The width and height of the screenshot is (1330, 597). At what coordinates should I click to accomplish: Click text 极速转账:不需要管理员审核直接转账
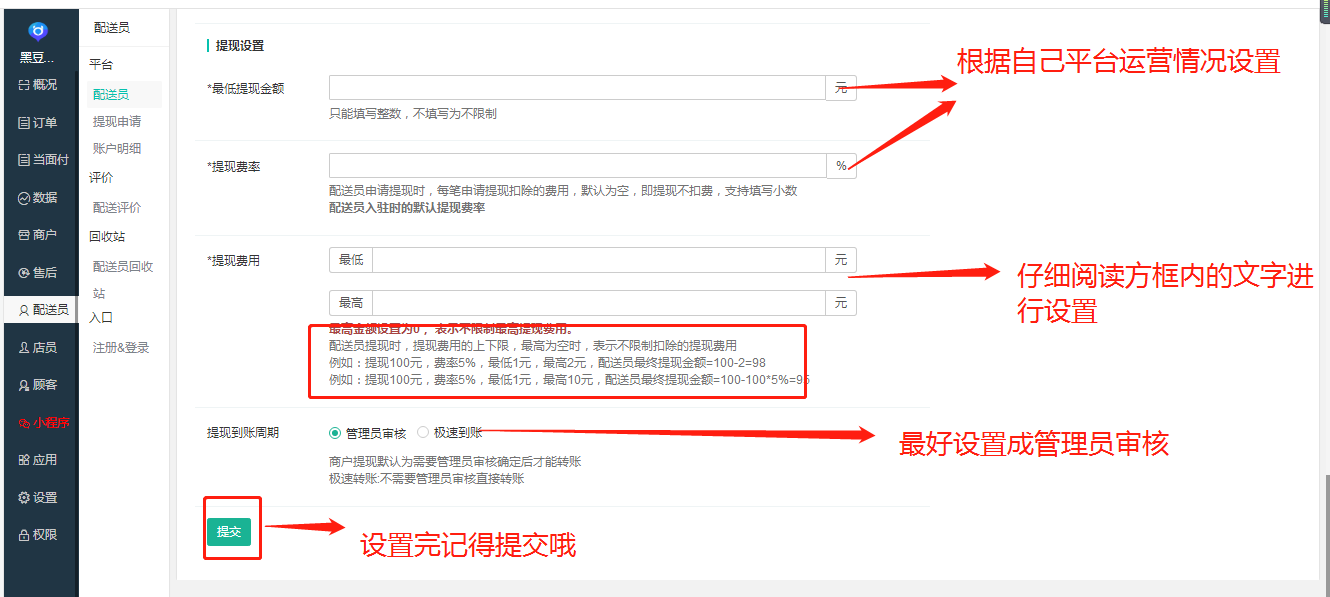427,479
